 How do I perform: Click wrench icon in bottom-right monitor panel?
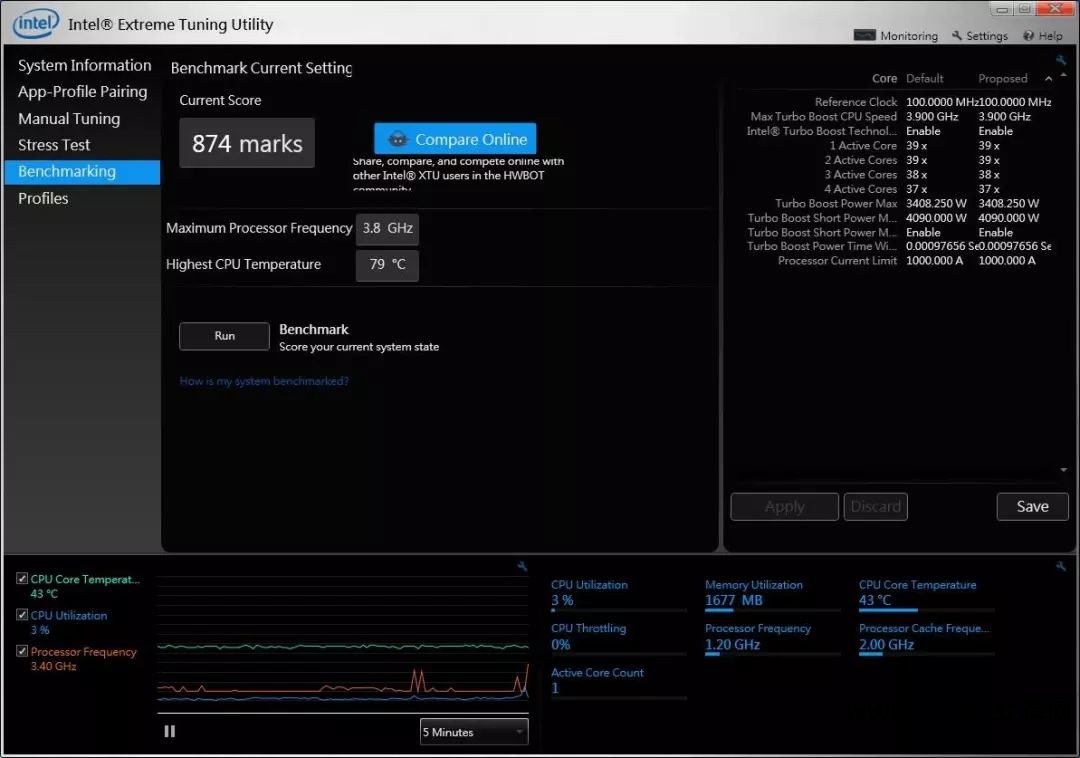(x=1061, y=567)
